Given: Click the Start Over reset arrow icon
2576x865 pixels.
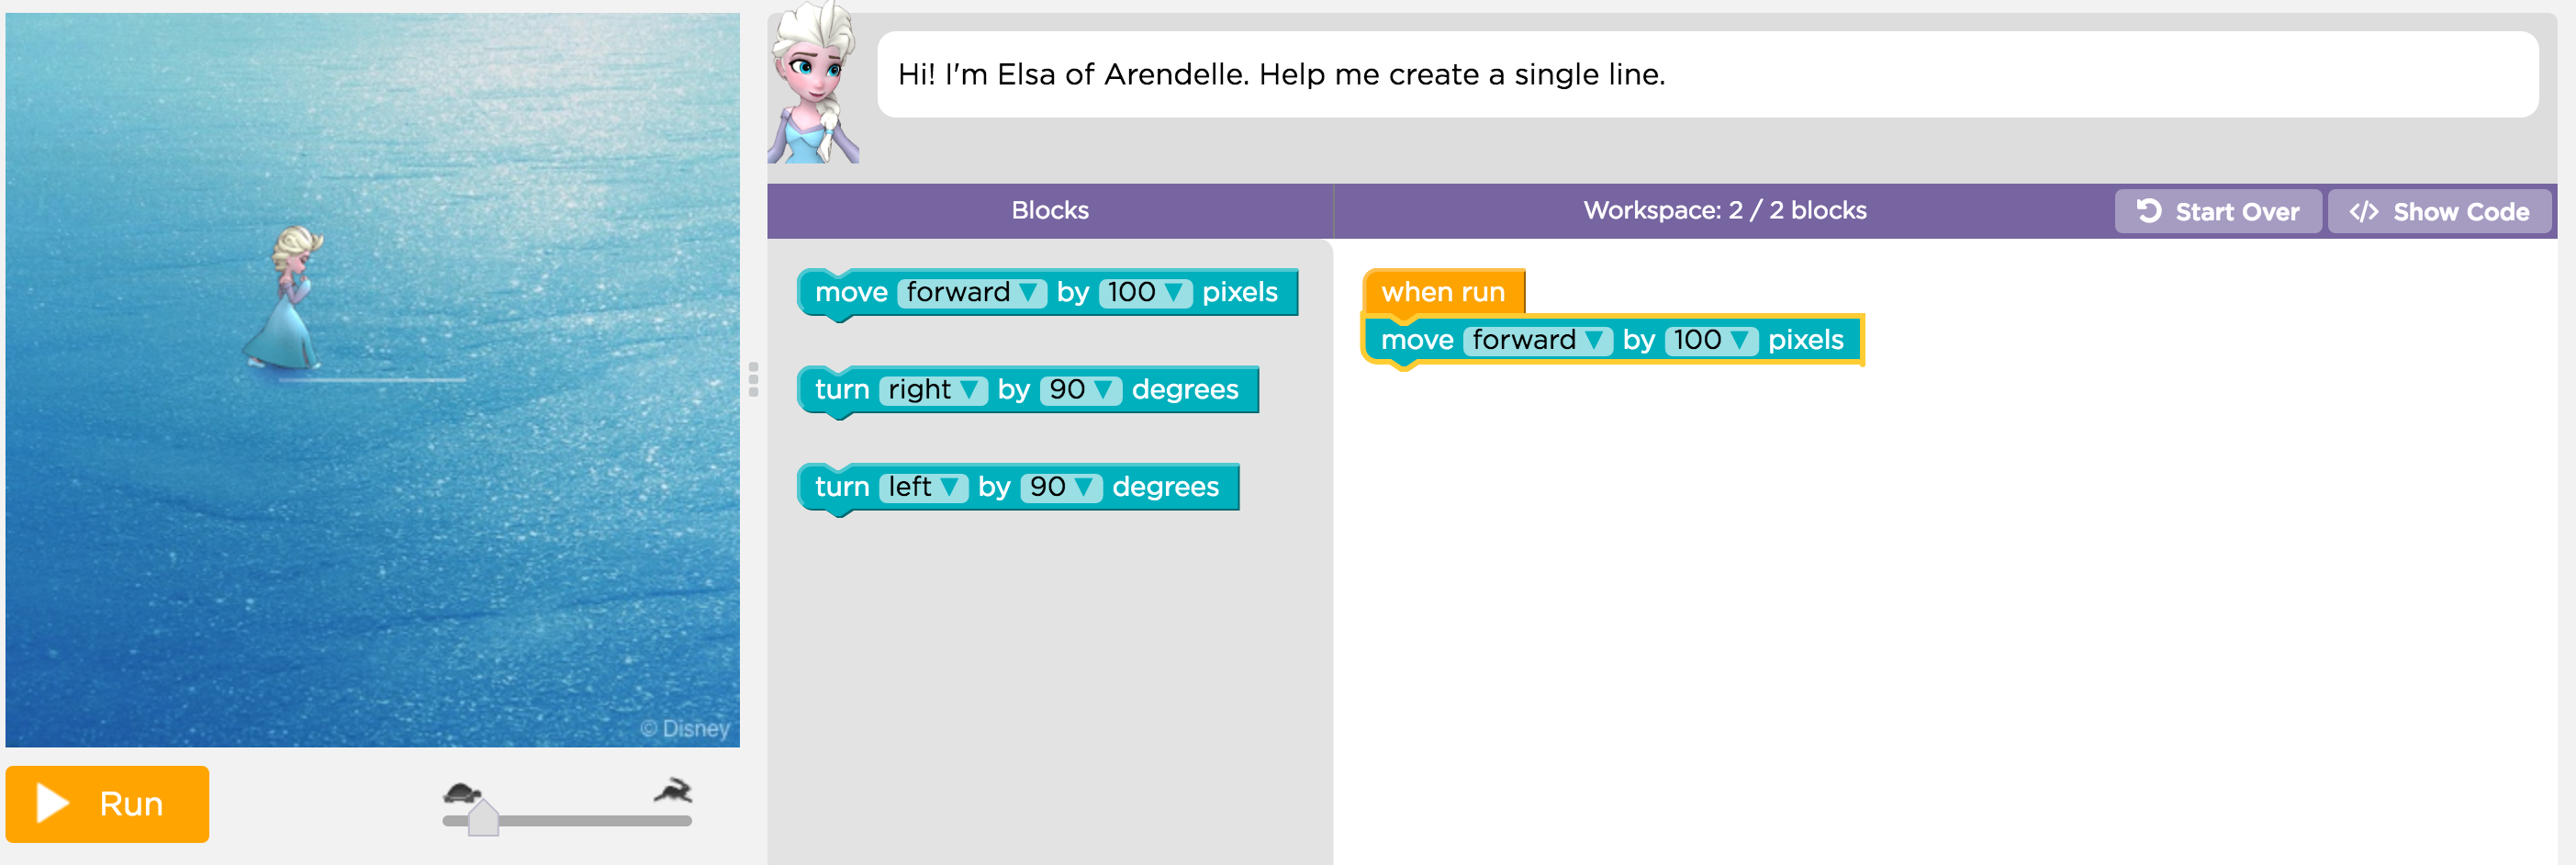Looking at the screenshot, I should coord(2149,211).
